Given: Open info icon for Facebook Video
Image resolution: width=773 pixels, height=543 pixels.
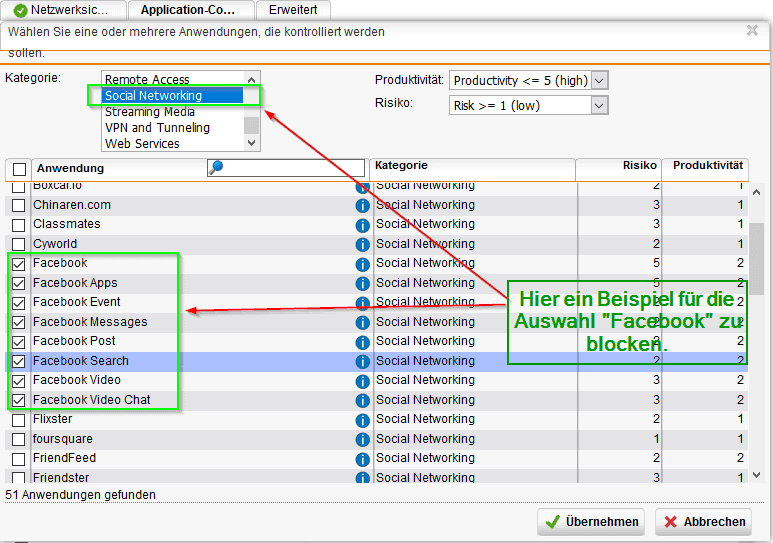Looking at the screenshot, I should point(362,381).
